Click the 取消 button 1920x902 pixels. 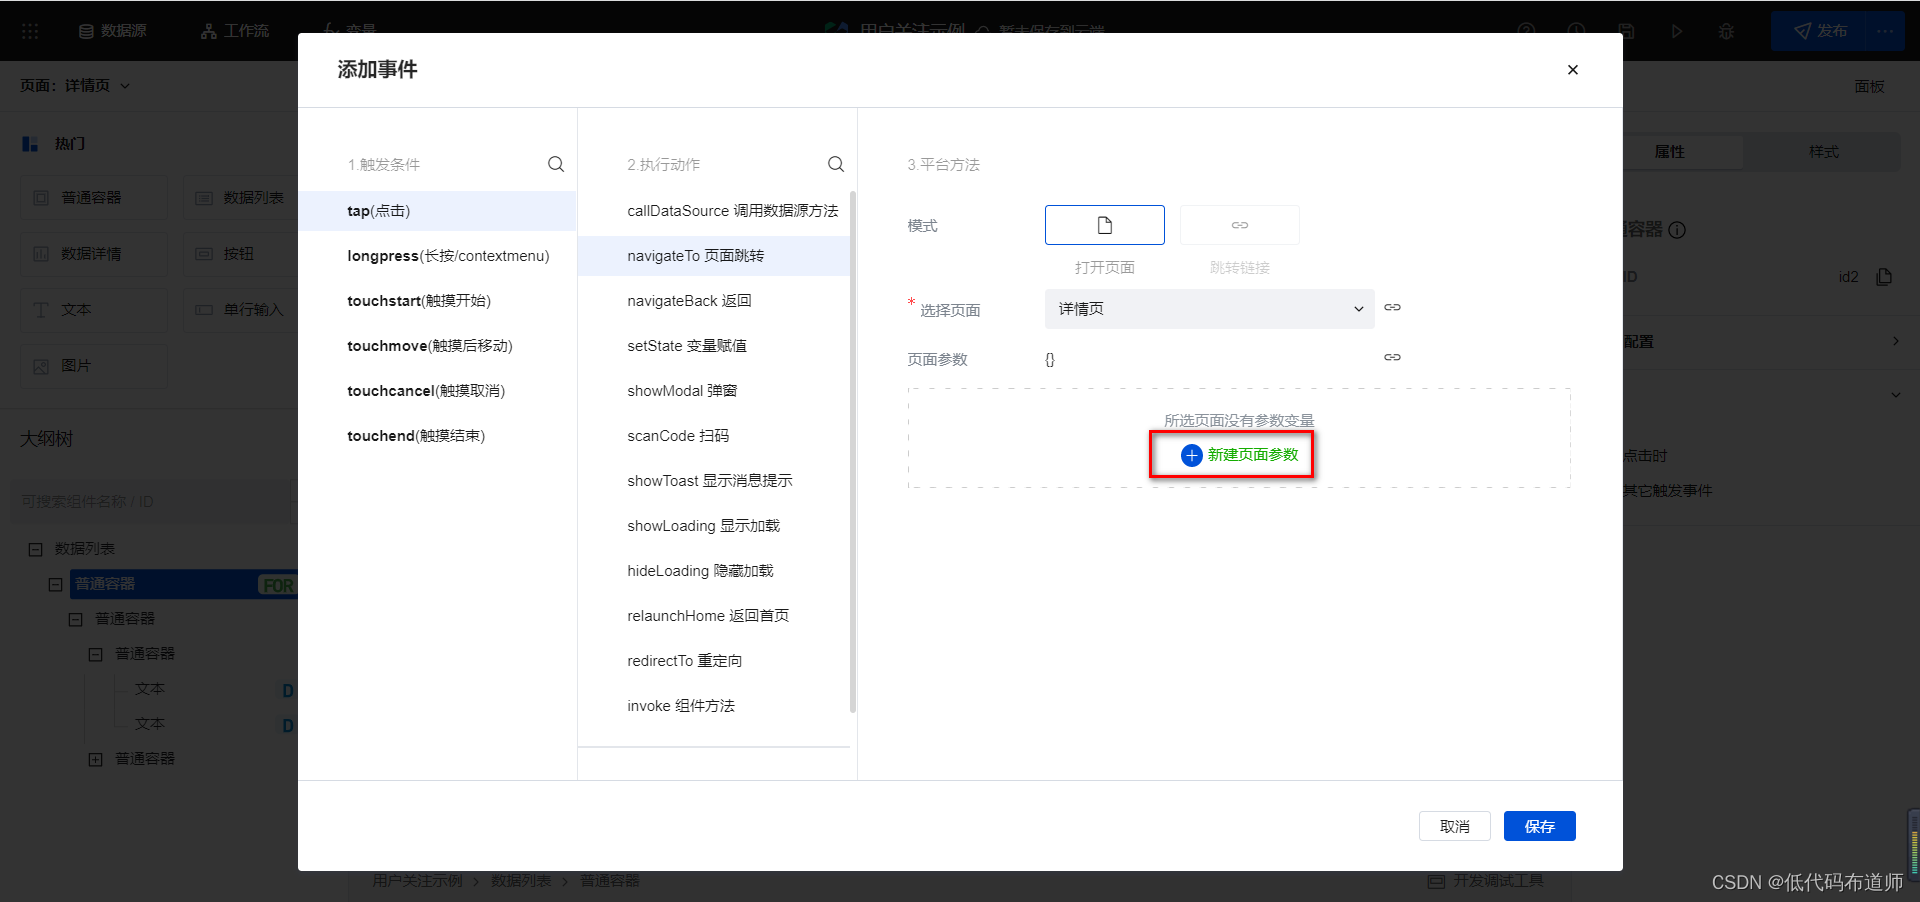1455,826
